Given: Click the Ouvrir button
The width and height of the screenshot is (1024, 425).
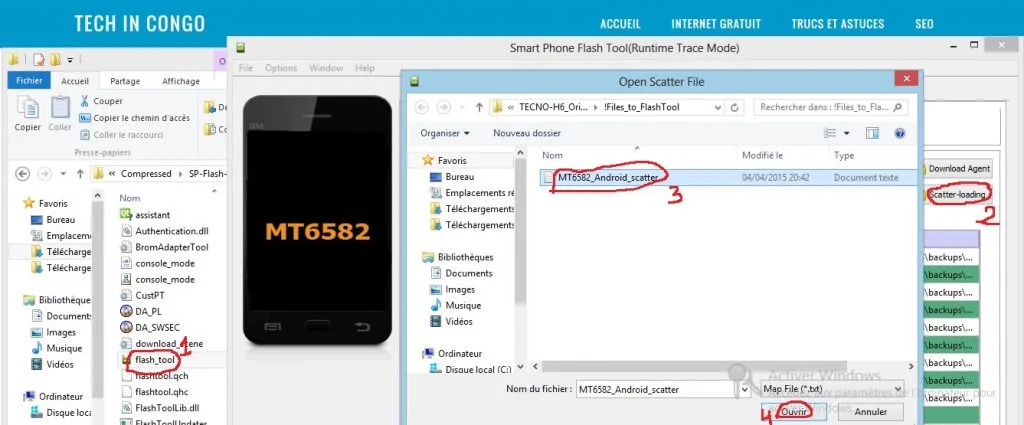Looking at the screenshot, I should 793,412.
